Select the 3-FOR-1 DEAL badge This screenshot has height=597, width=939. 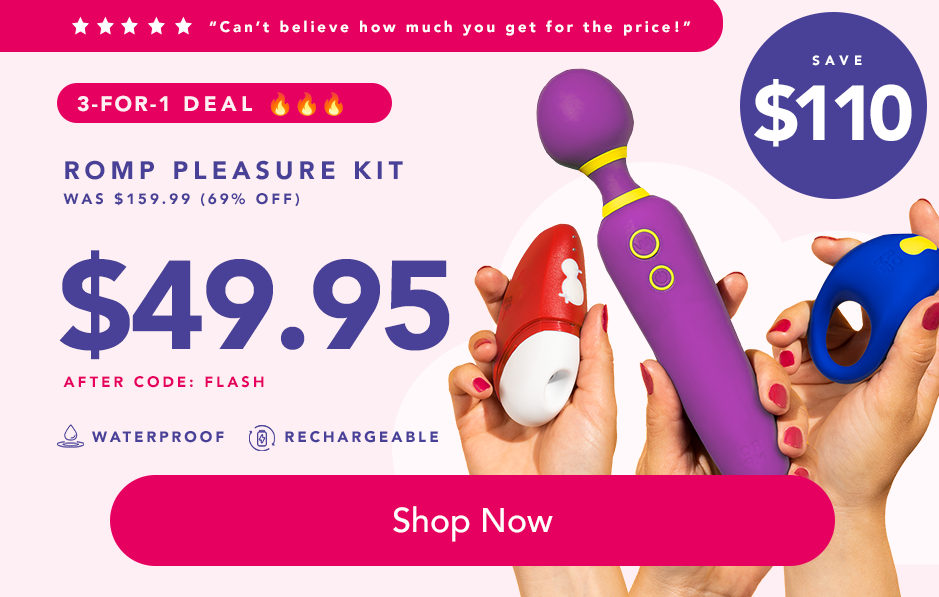pyautogui.click(x=225, y=103)
